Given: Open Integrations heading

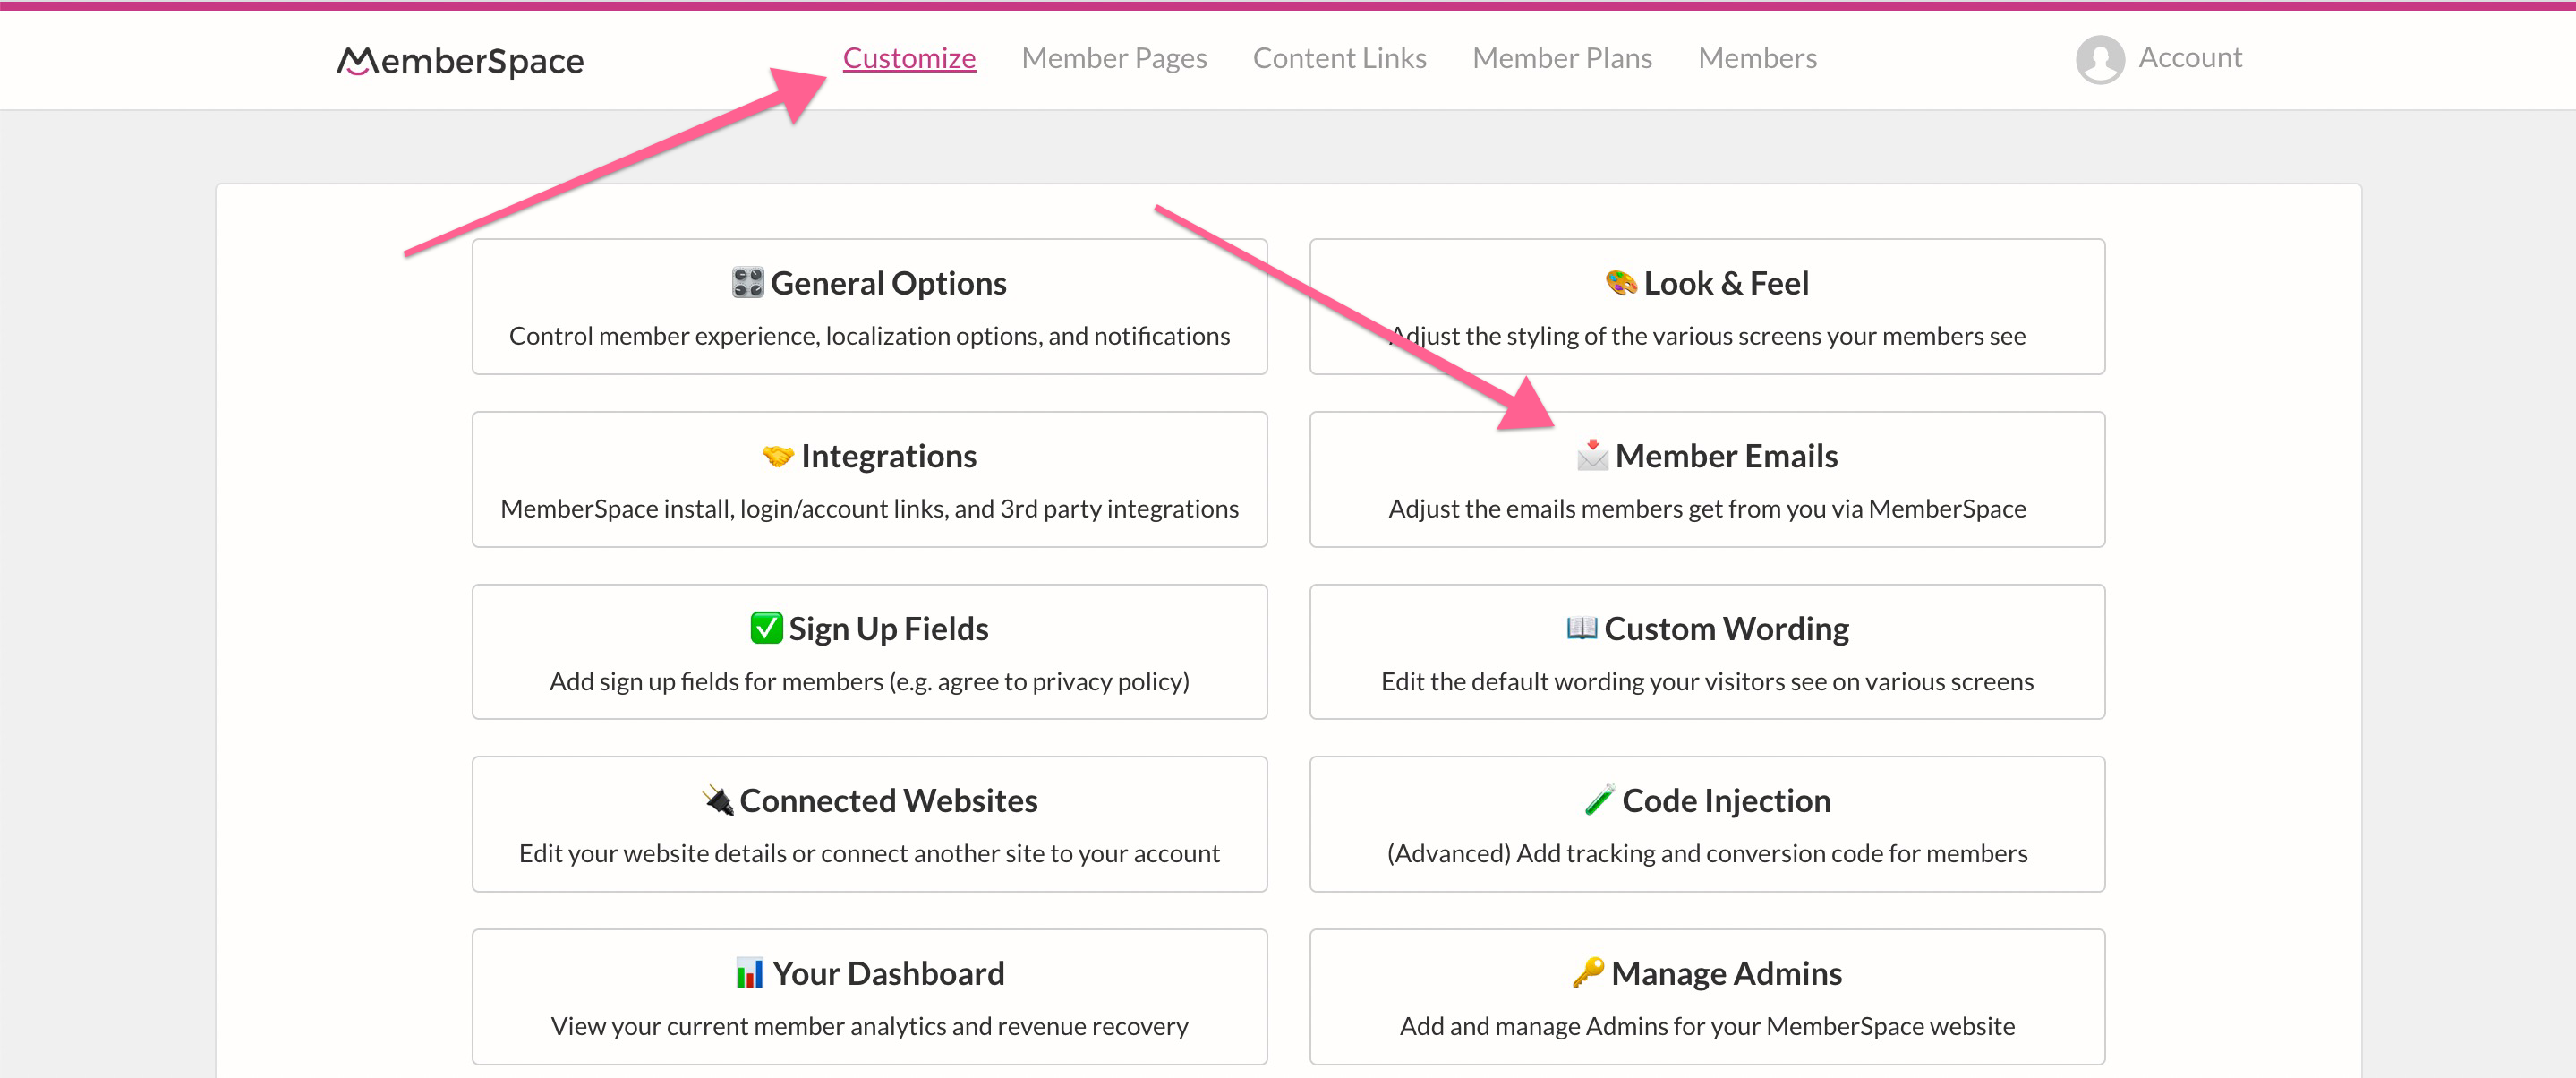Looking at the screenshot, I should click(x=888, y=456).
